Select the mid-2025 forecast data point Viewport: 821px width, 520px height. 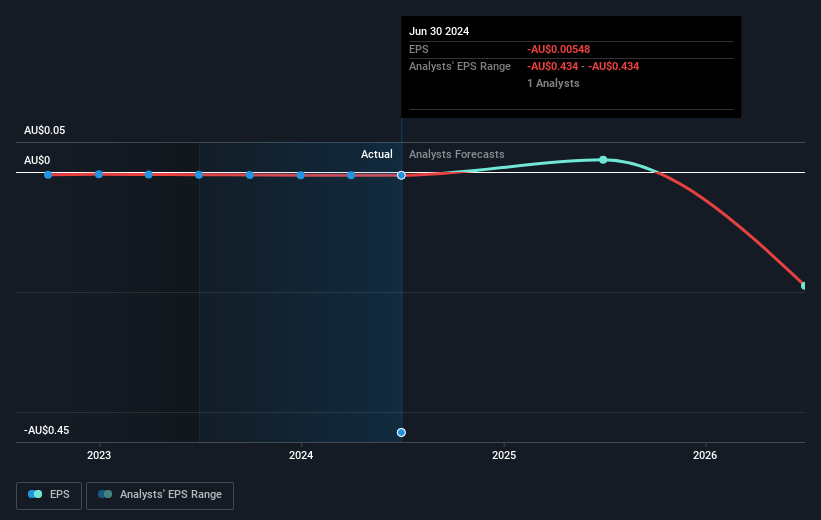(x=603, y=160)
